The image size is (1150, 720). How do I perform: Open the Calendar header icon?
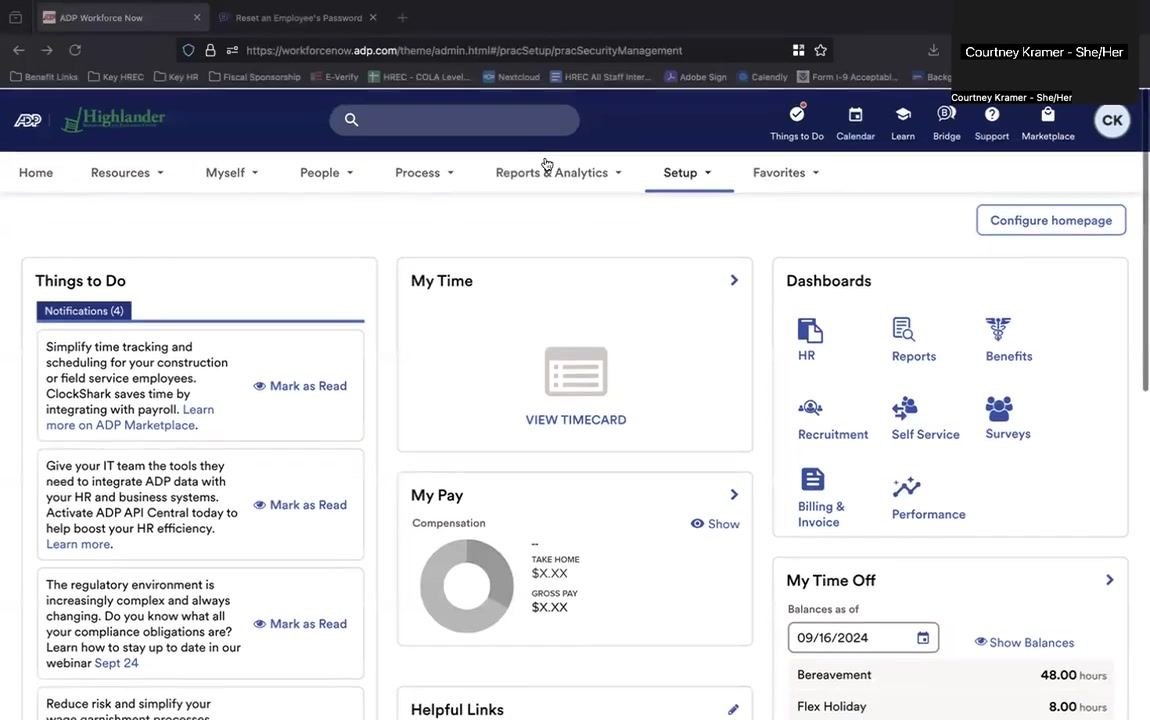pyautogui.click(x=855, y=122)
